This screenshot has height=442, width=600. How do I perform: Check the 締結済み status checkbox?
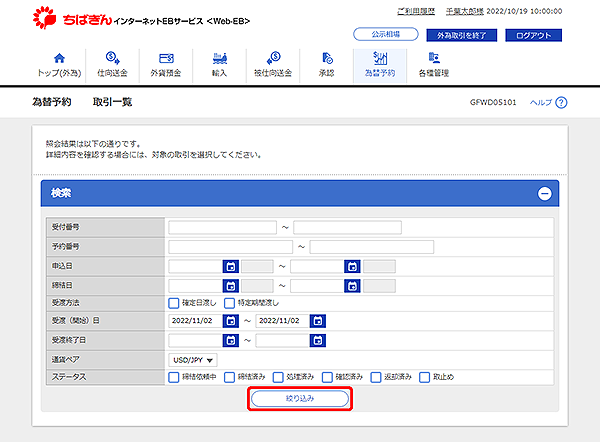(229, 377)
